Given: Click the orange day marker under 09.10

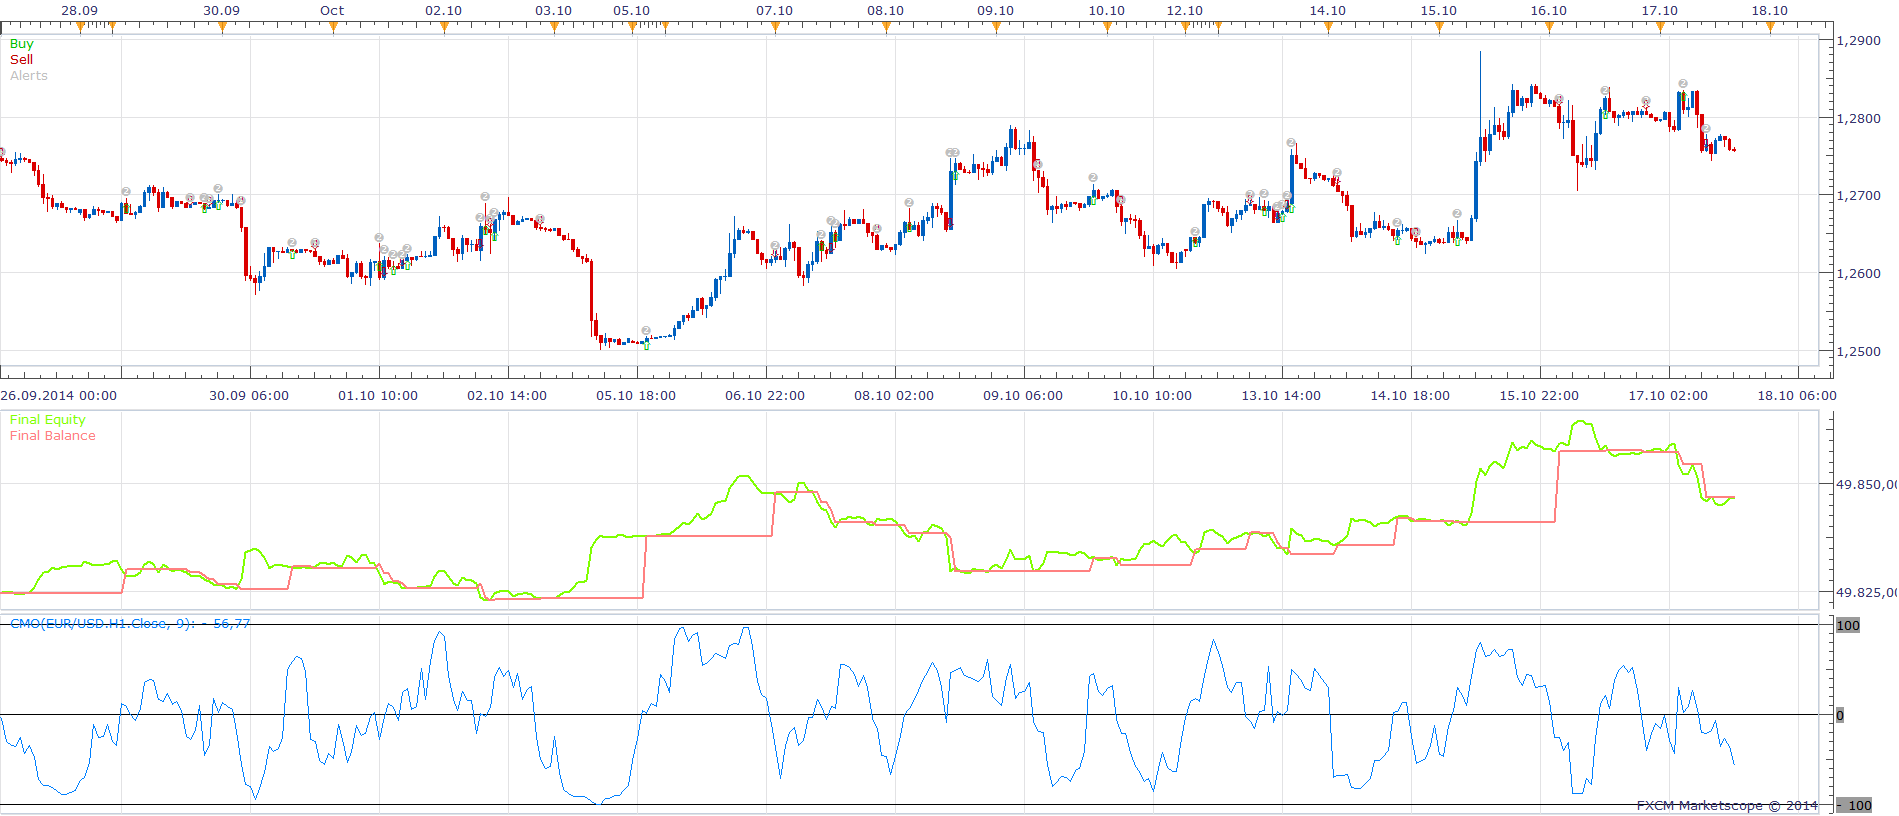Looking at the screenshot, I should point(996,28).
